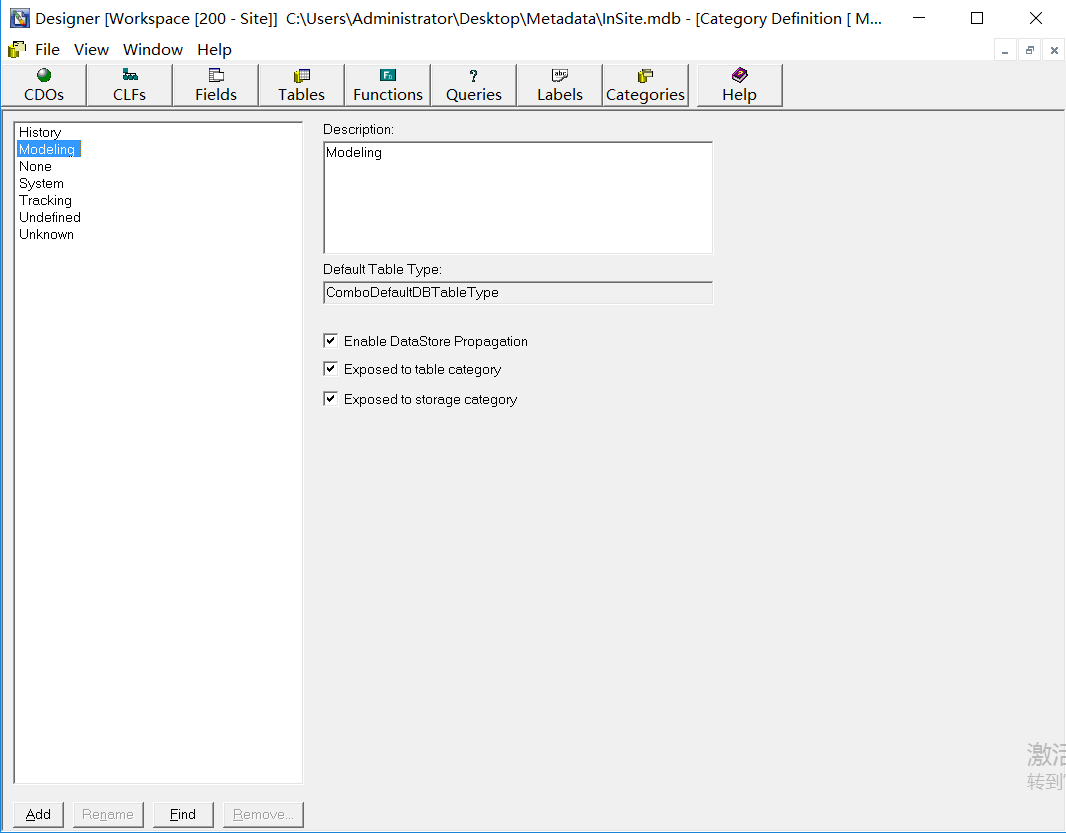The image size is (1066, 833).
Task: Open the Queries toolbar button
Action: click(474, 85)
